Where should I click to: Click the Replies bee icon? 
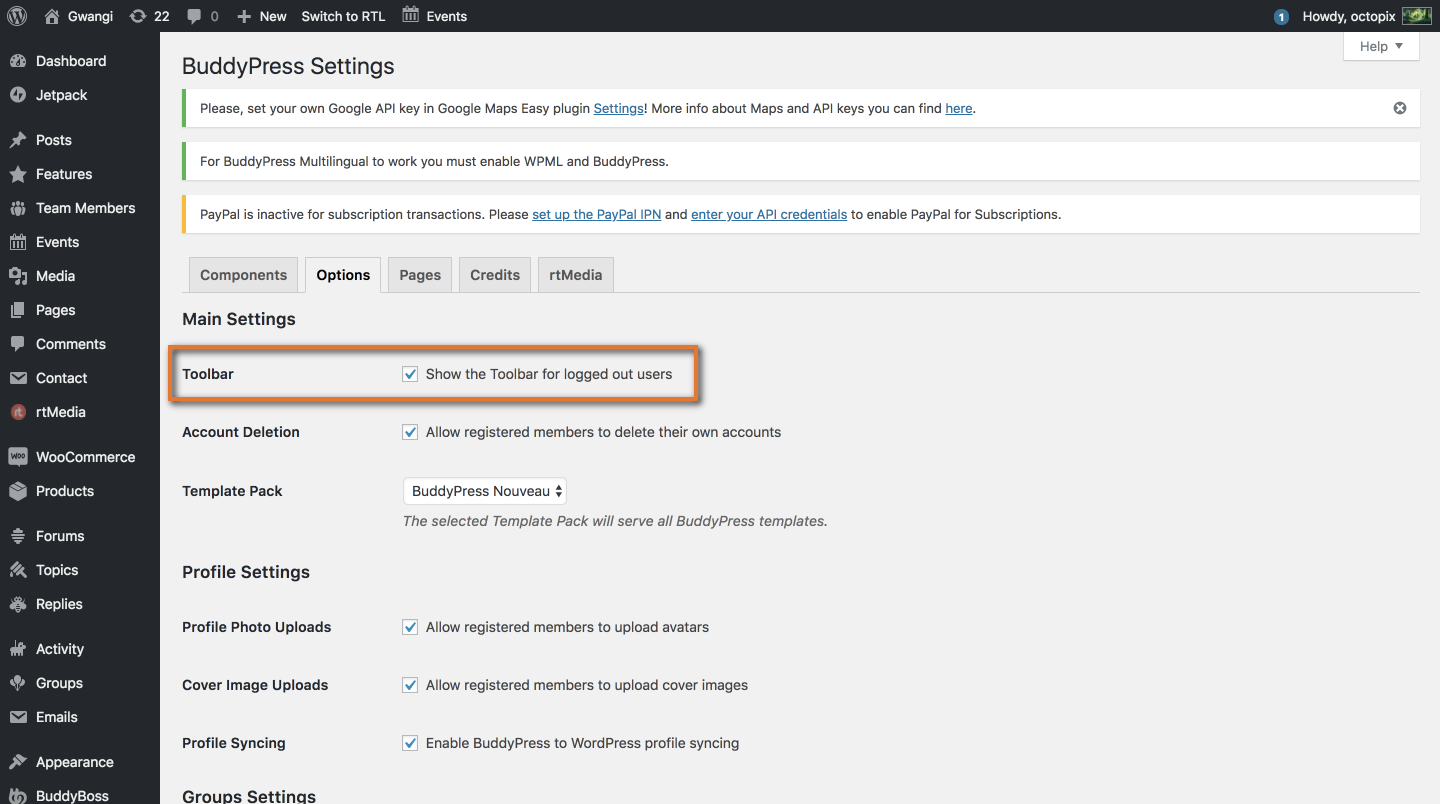18,604
